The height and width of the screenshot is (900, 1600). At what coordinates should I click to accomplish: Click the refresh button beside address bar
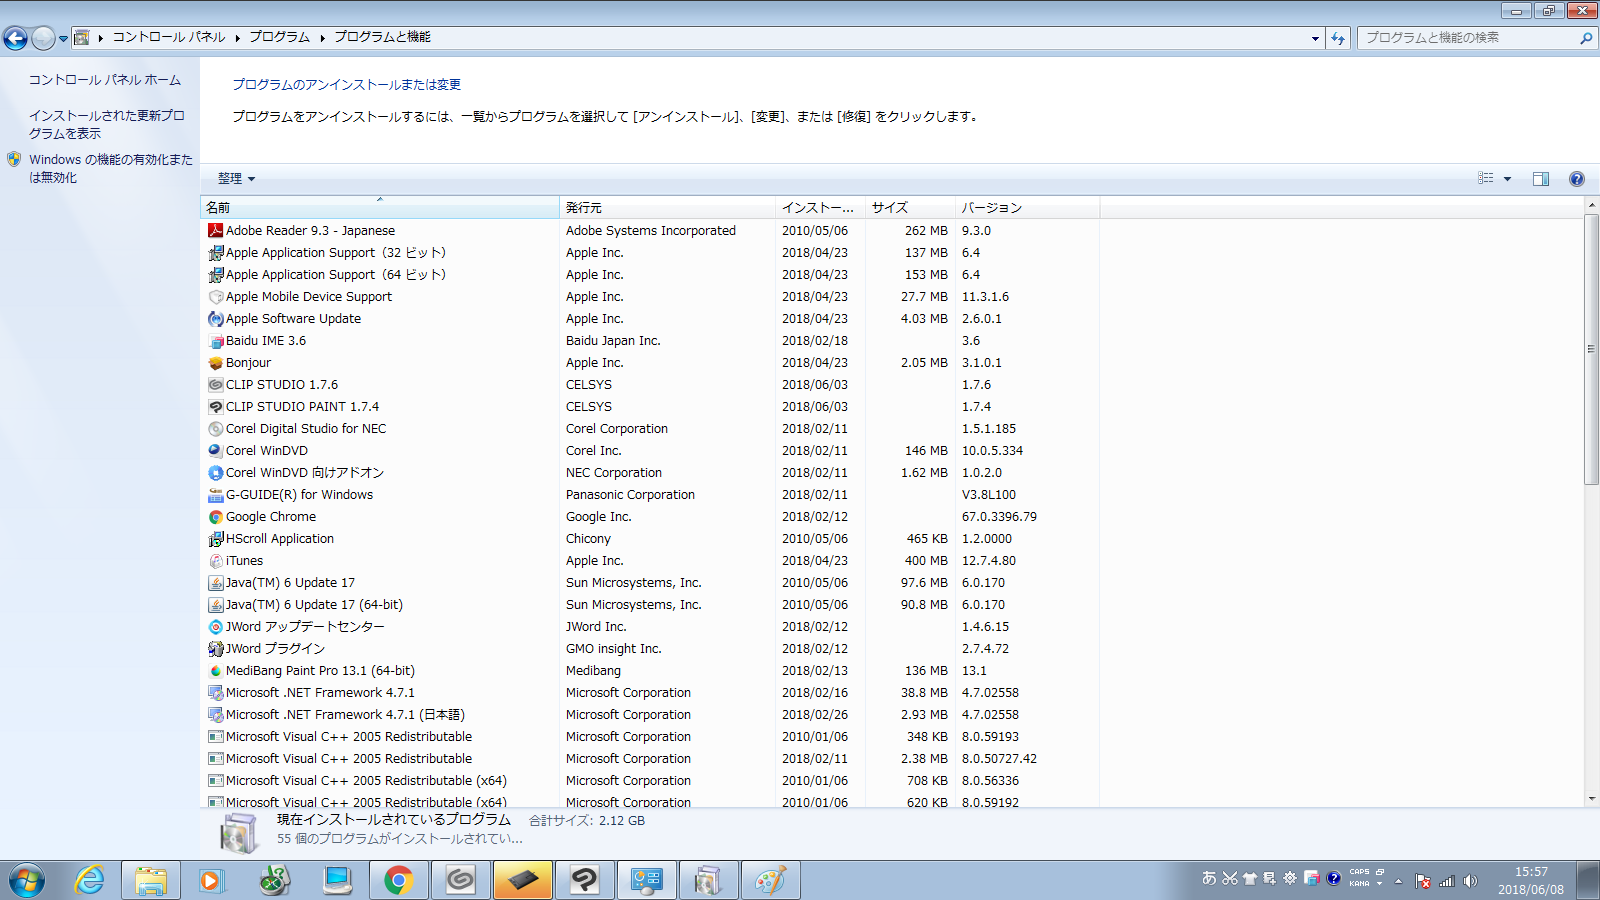[x=1338, y=38]
